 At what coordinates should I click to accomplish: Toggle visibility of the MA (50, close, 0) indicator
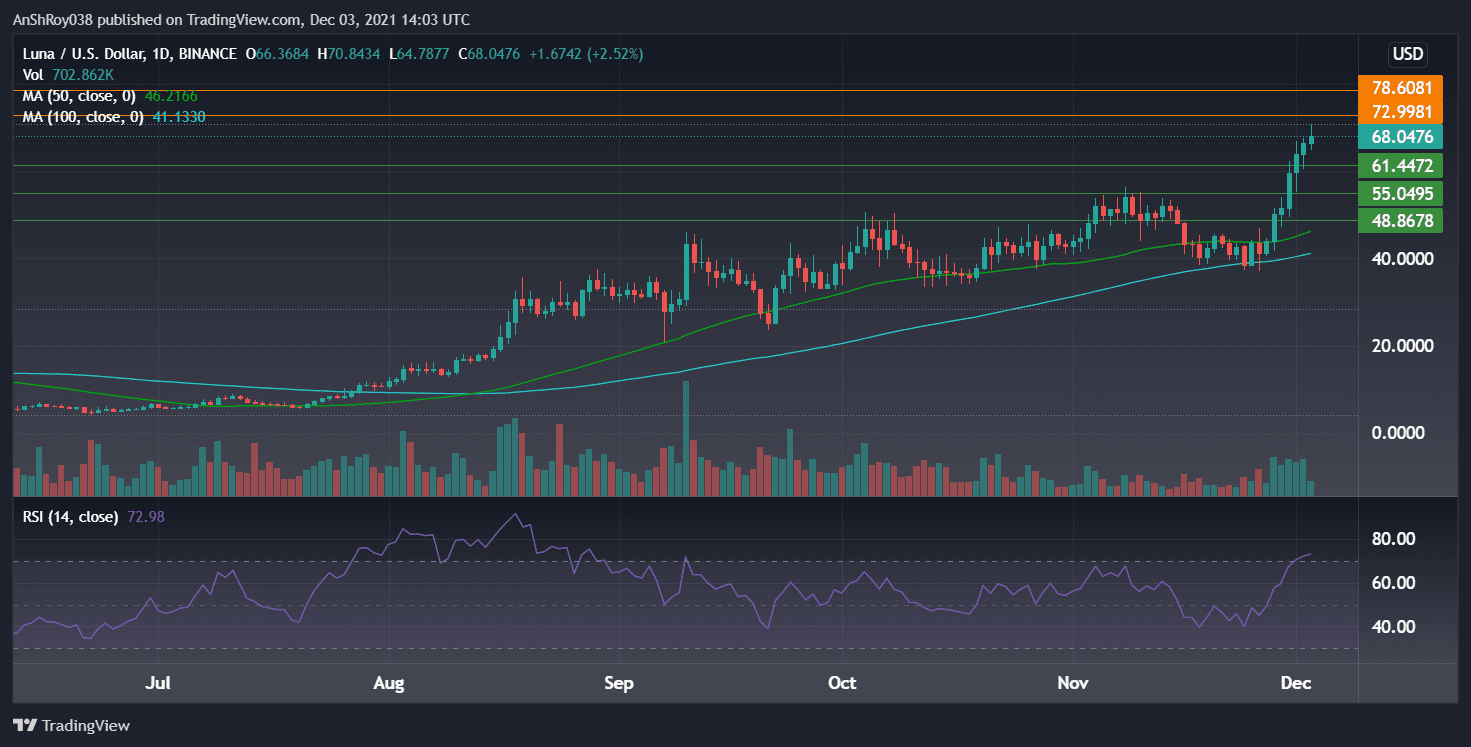pos(80,96)
